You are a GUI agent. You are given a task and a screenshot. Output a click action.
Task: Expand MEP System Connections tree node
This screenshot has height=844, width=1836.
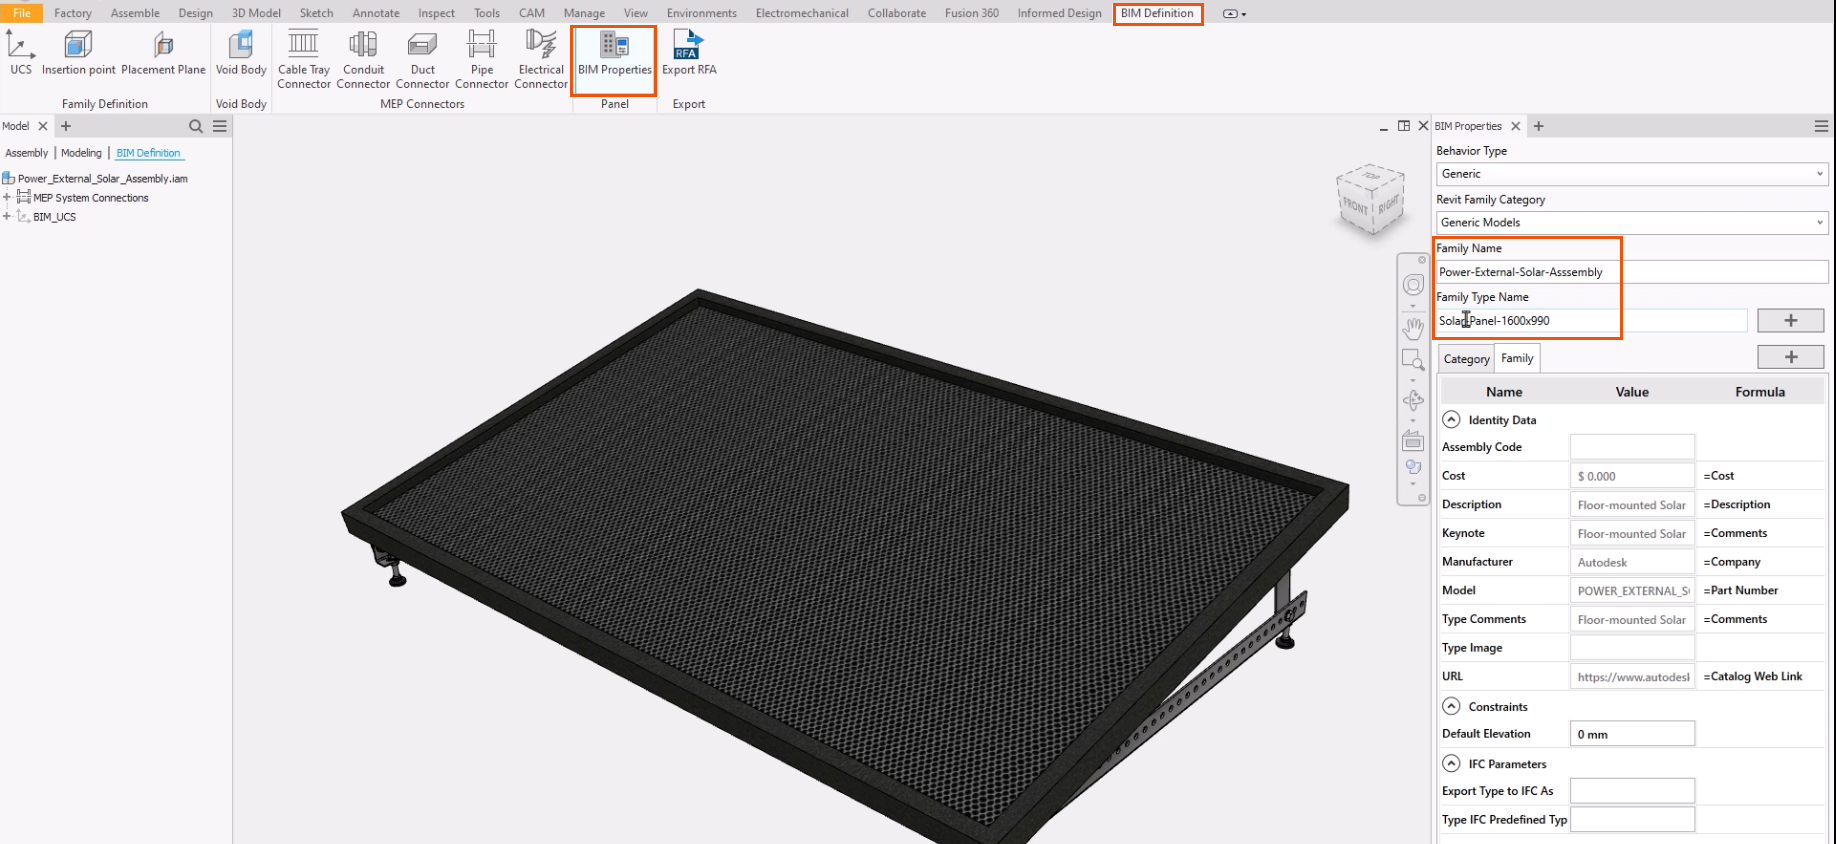(x=7, y=198)
